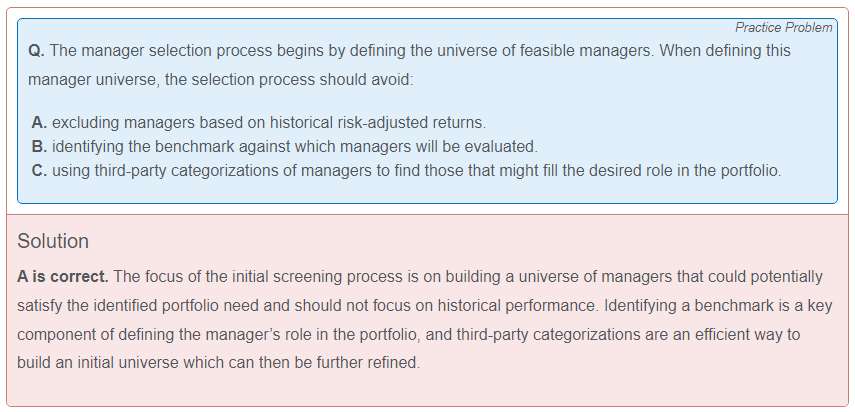The image size is (855, 412).
Task: Click the bold letter B. option marker
Action: [x=40, y=147]
